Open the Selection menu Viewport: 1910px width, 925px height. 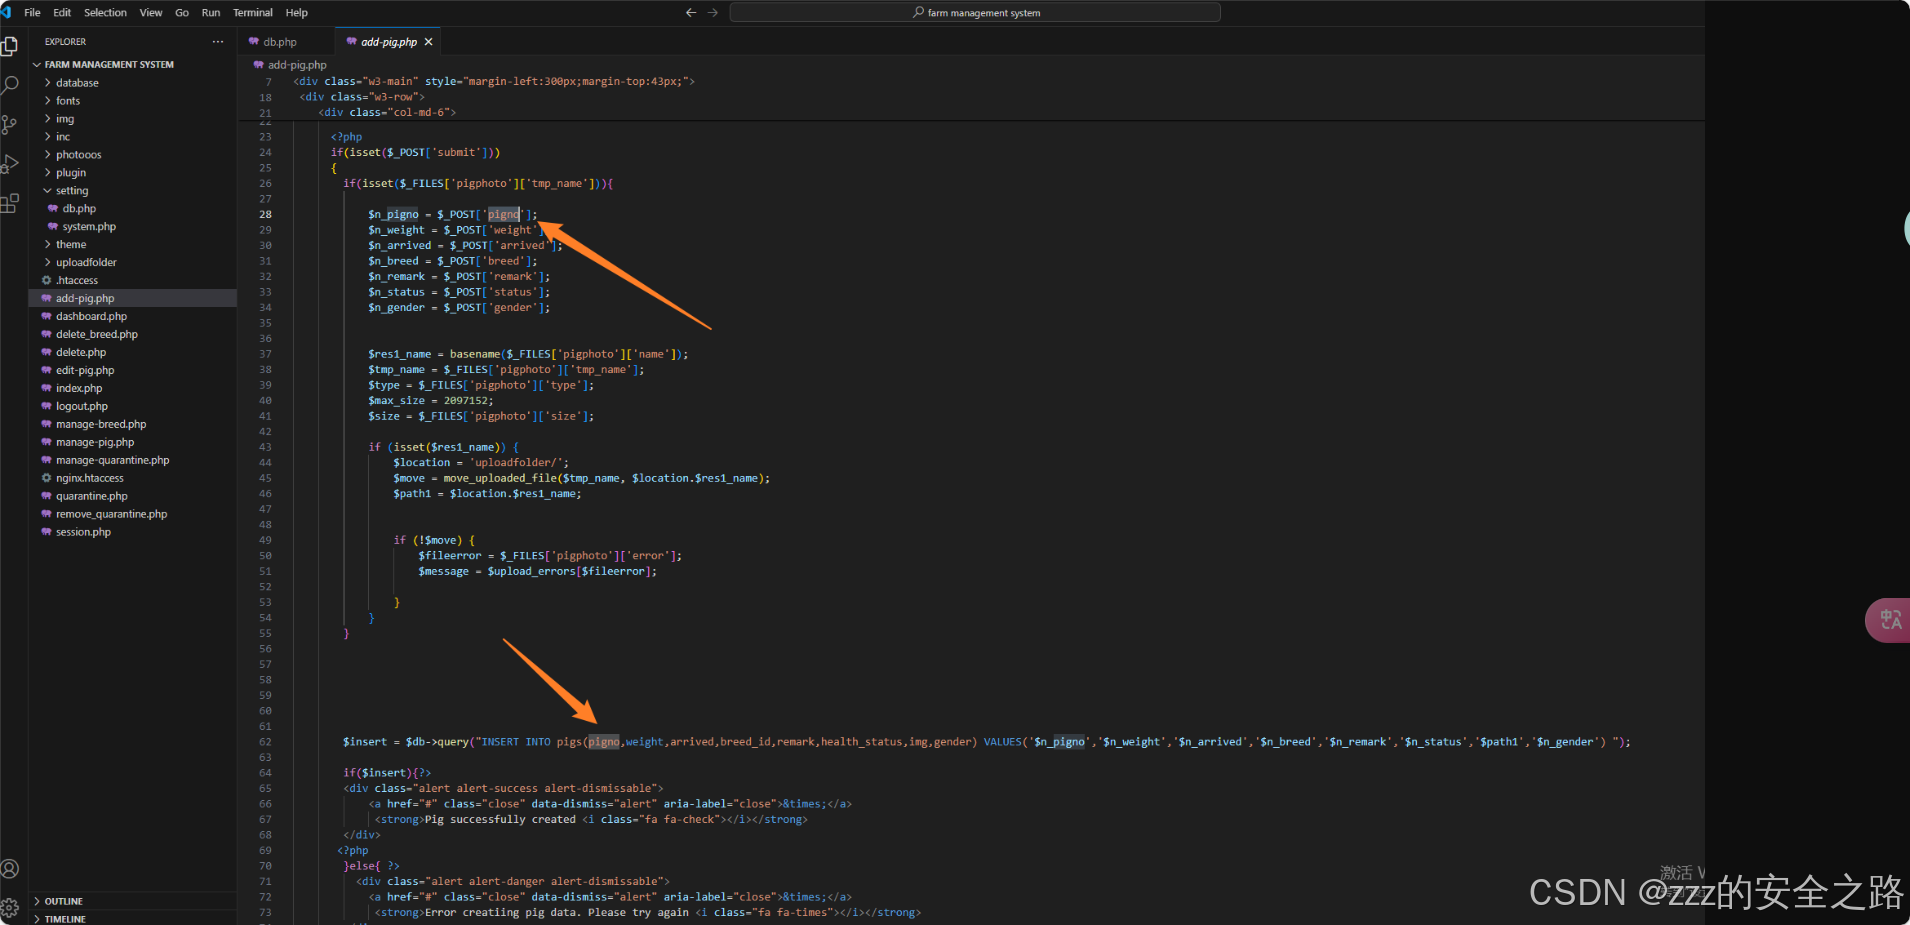coord(105,13)
